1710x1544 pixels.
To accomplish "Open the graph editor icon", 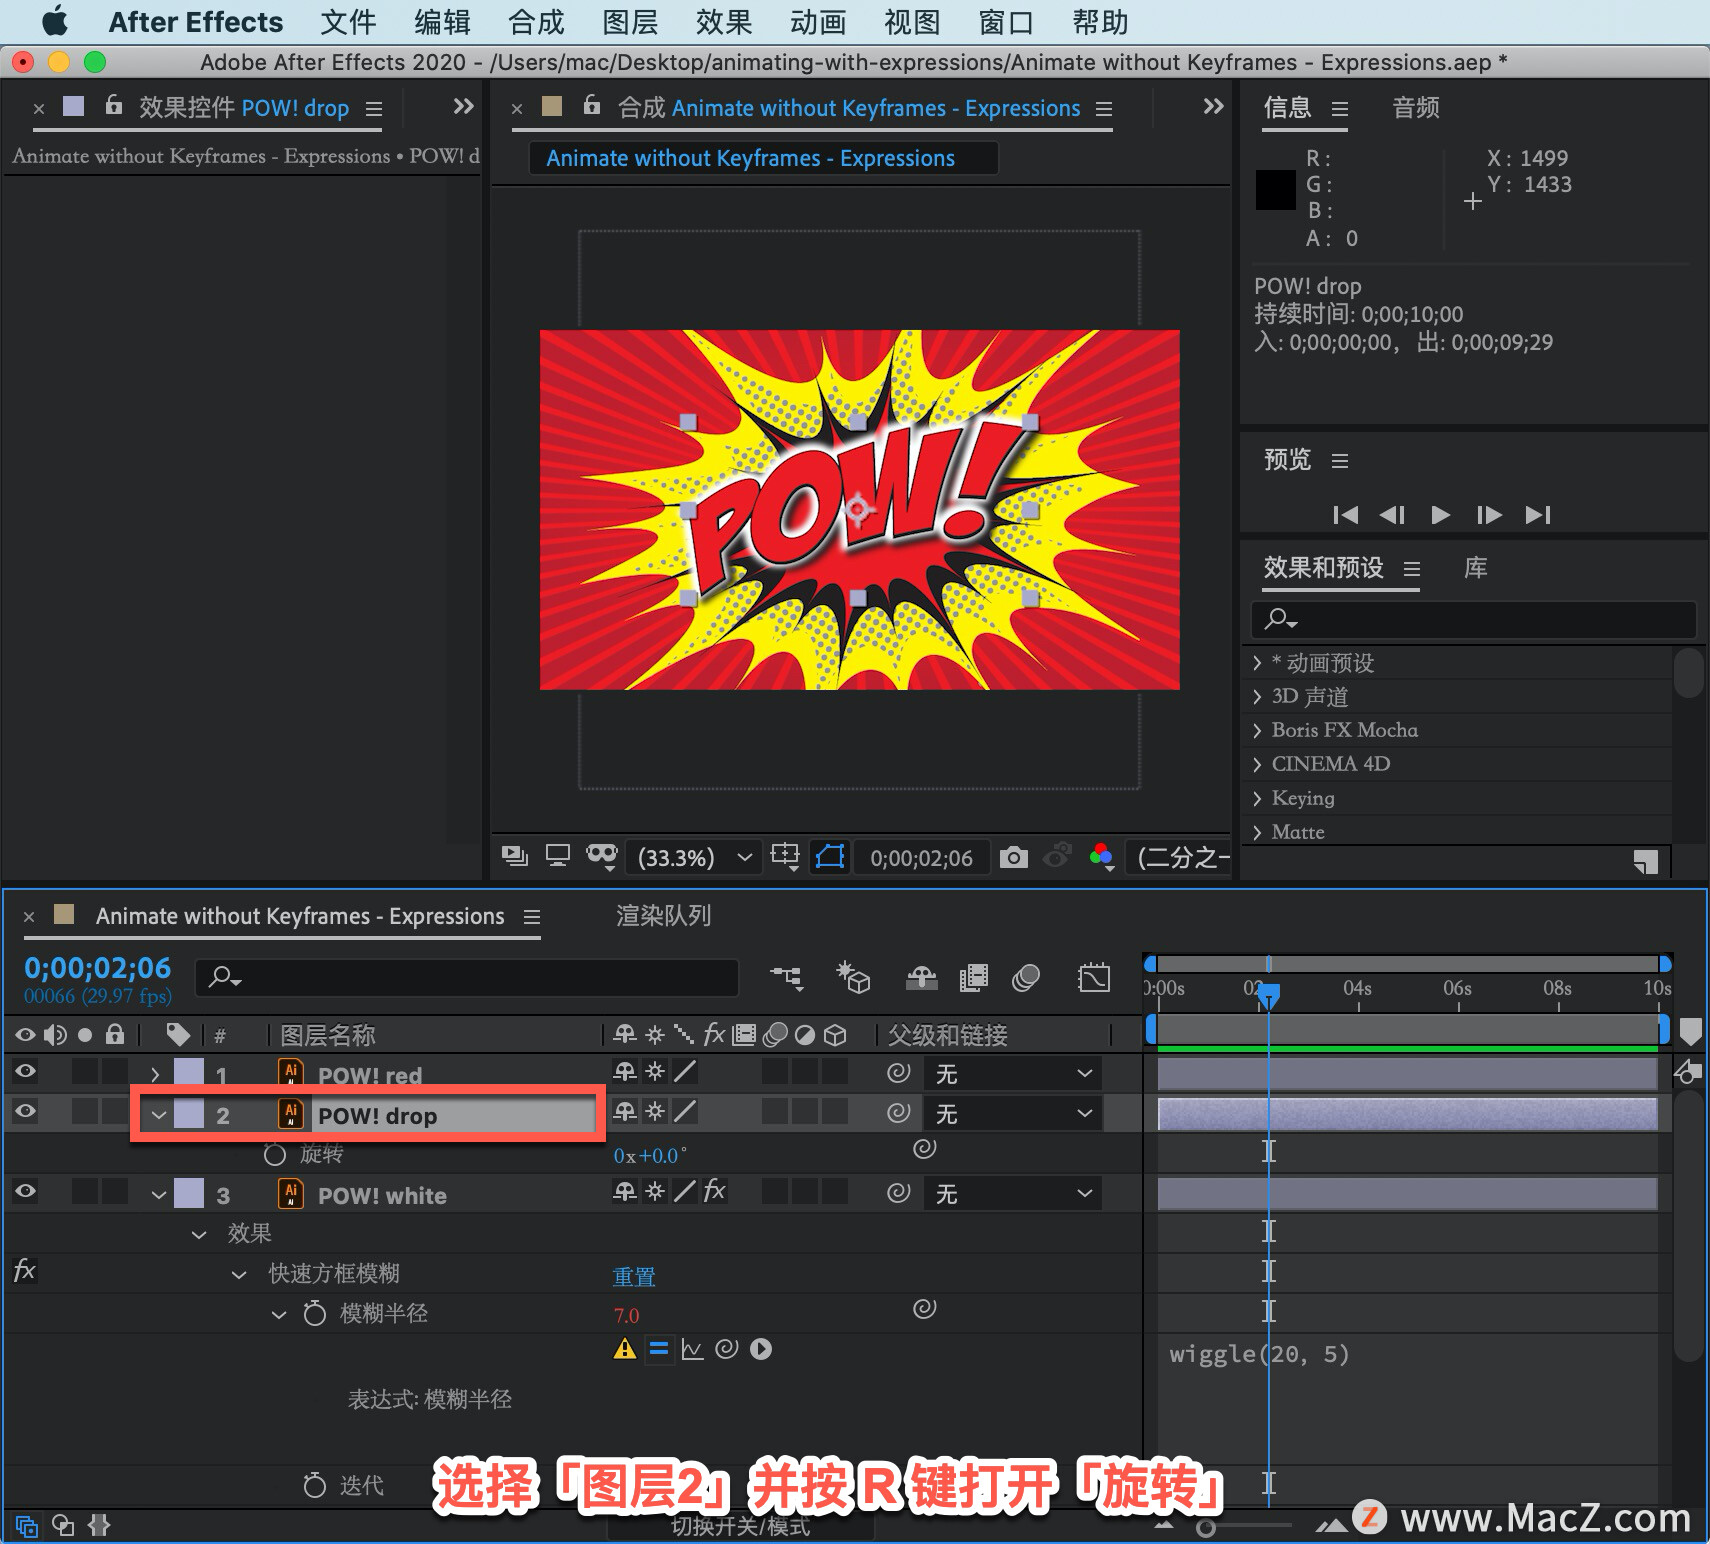I will click(x=1093, y=977).
